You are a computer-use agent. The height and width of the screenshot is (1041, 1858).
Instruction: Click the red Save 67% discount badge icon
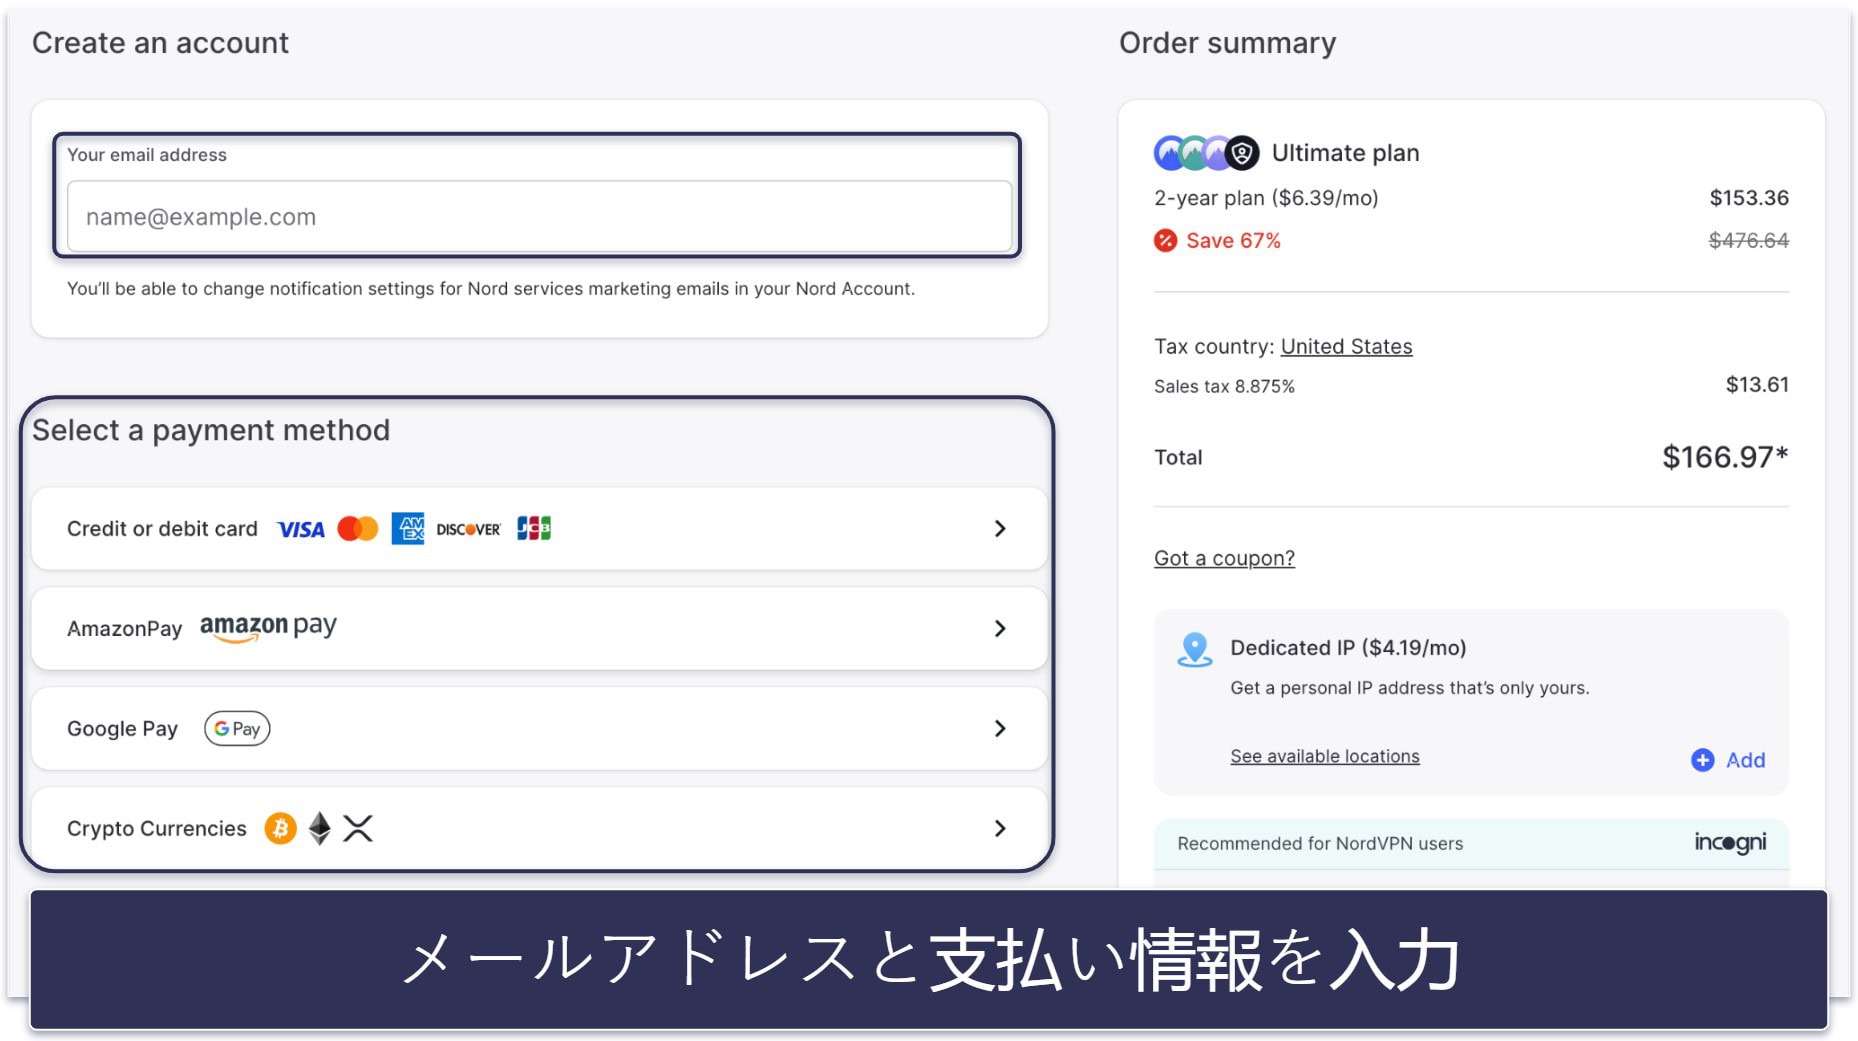tap(1165, 240)
